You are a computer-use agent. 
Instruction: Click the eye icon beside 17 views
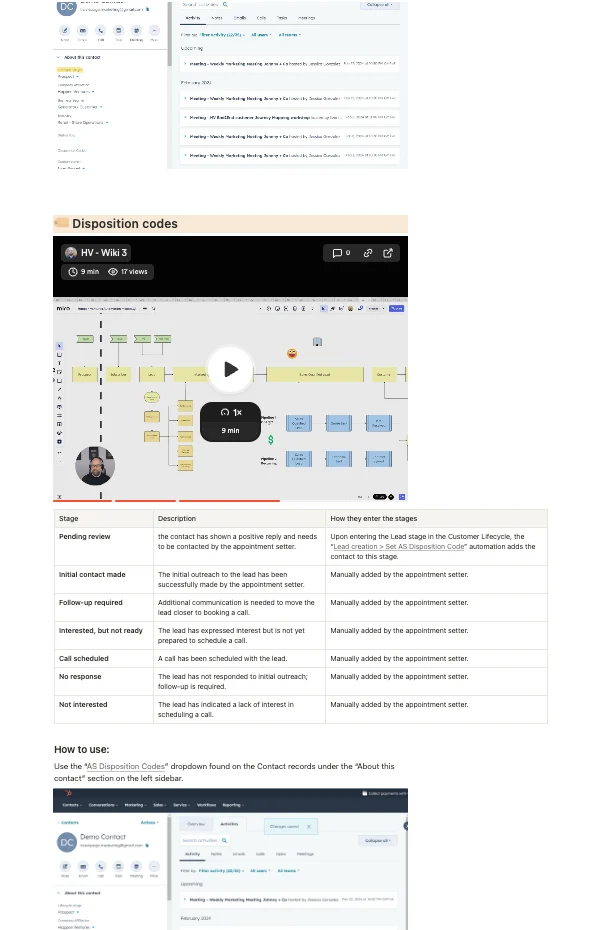click(x=113, y=272)
